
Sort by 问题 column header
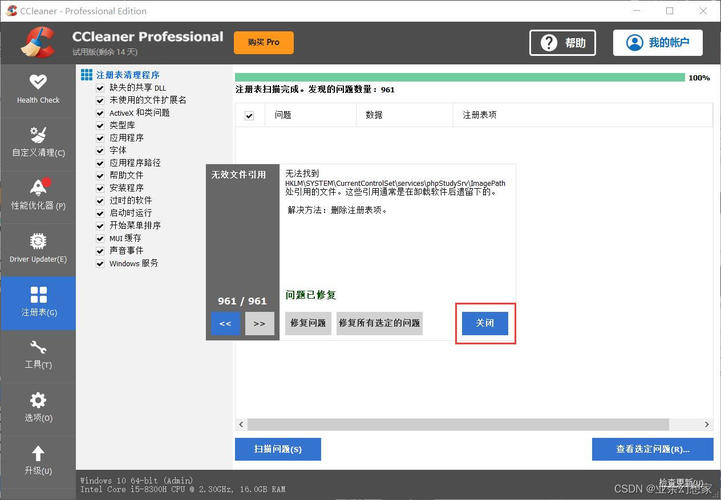click(310, 115)
